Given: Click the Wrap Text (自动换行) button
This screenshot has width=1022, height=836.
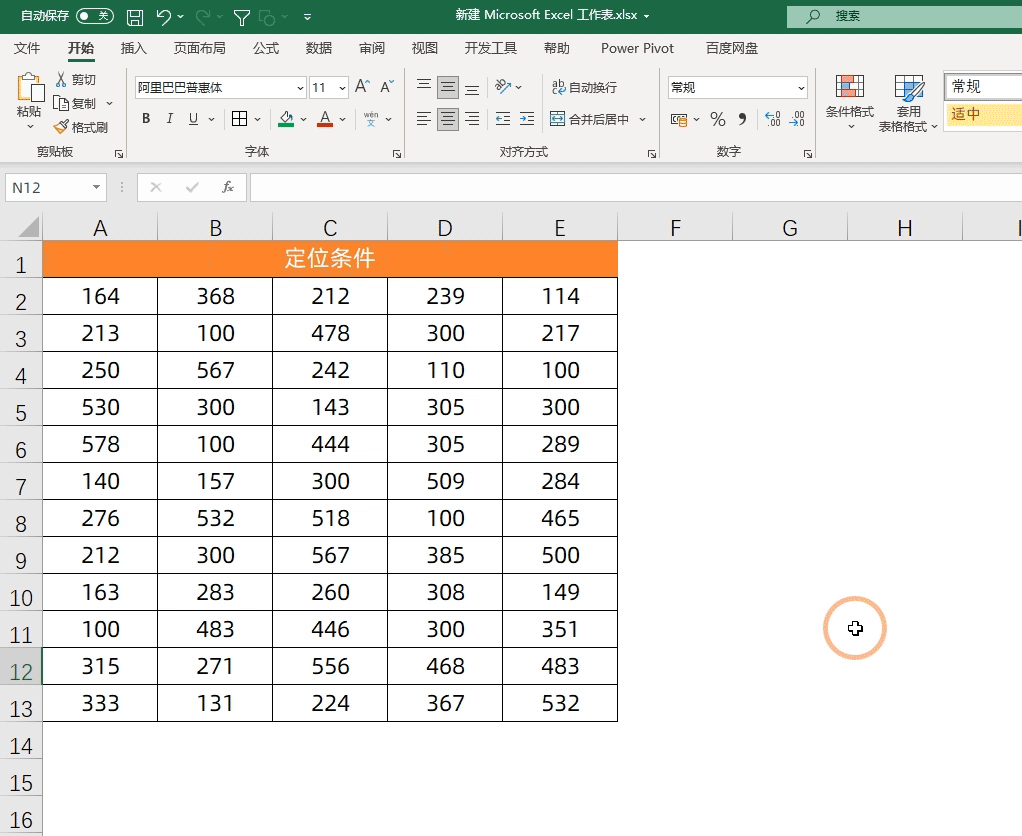Looking at the screenshot, I should coord(583,88).
